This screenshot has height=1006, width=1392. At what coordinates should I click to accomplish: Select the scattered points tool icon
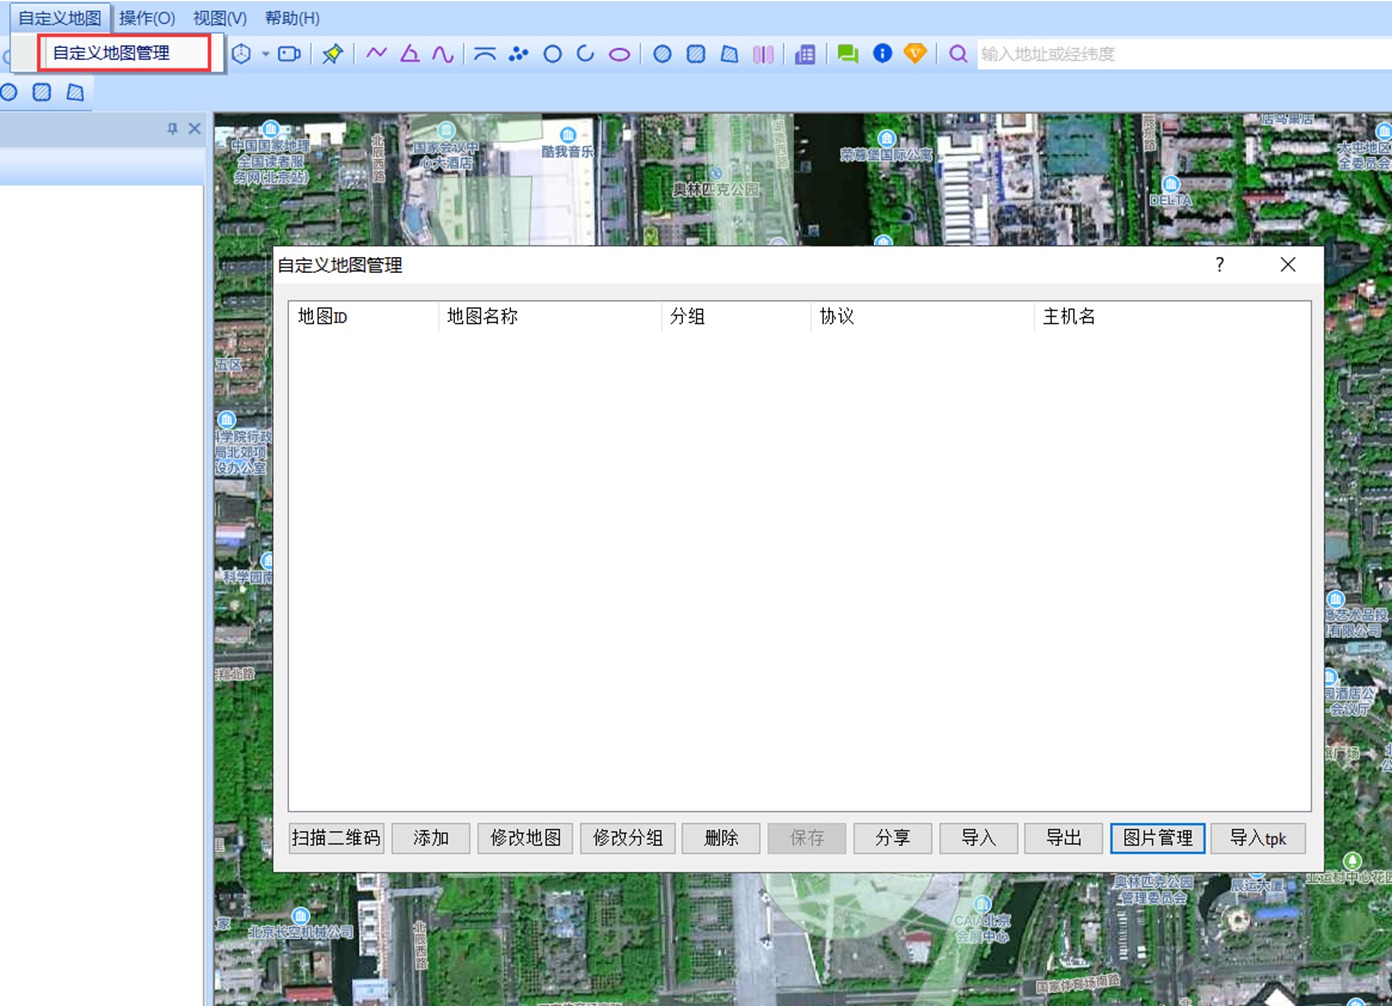tap(518, 54)
